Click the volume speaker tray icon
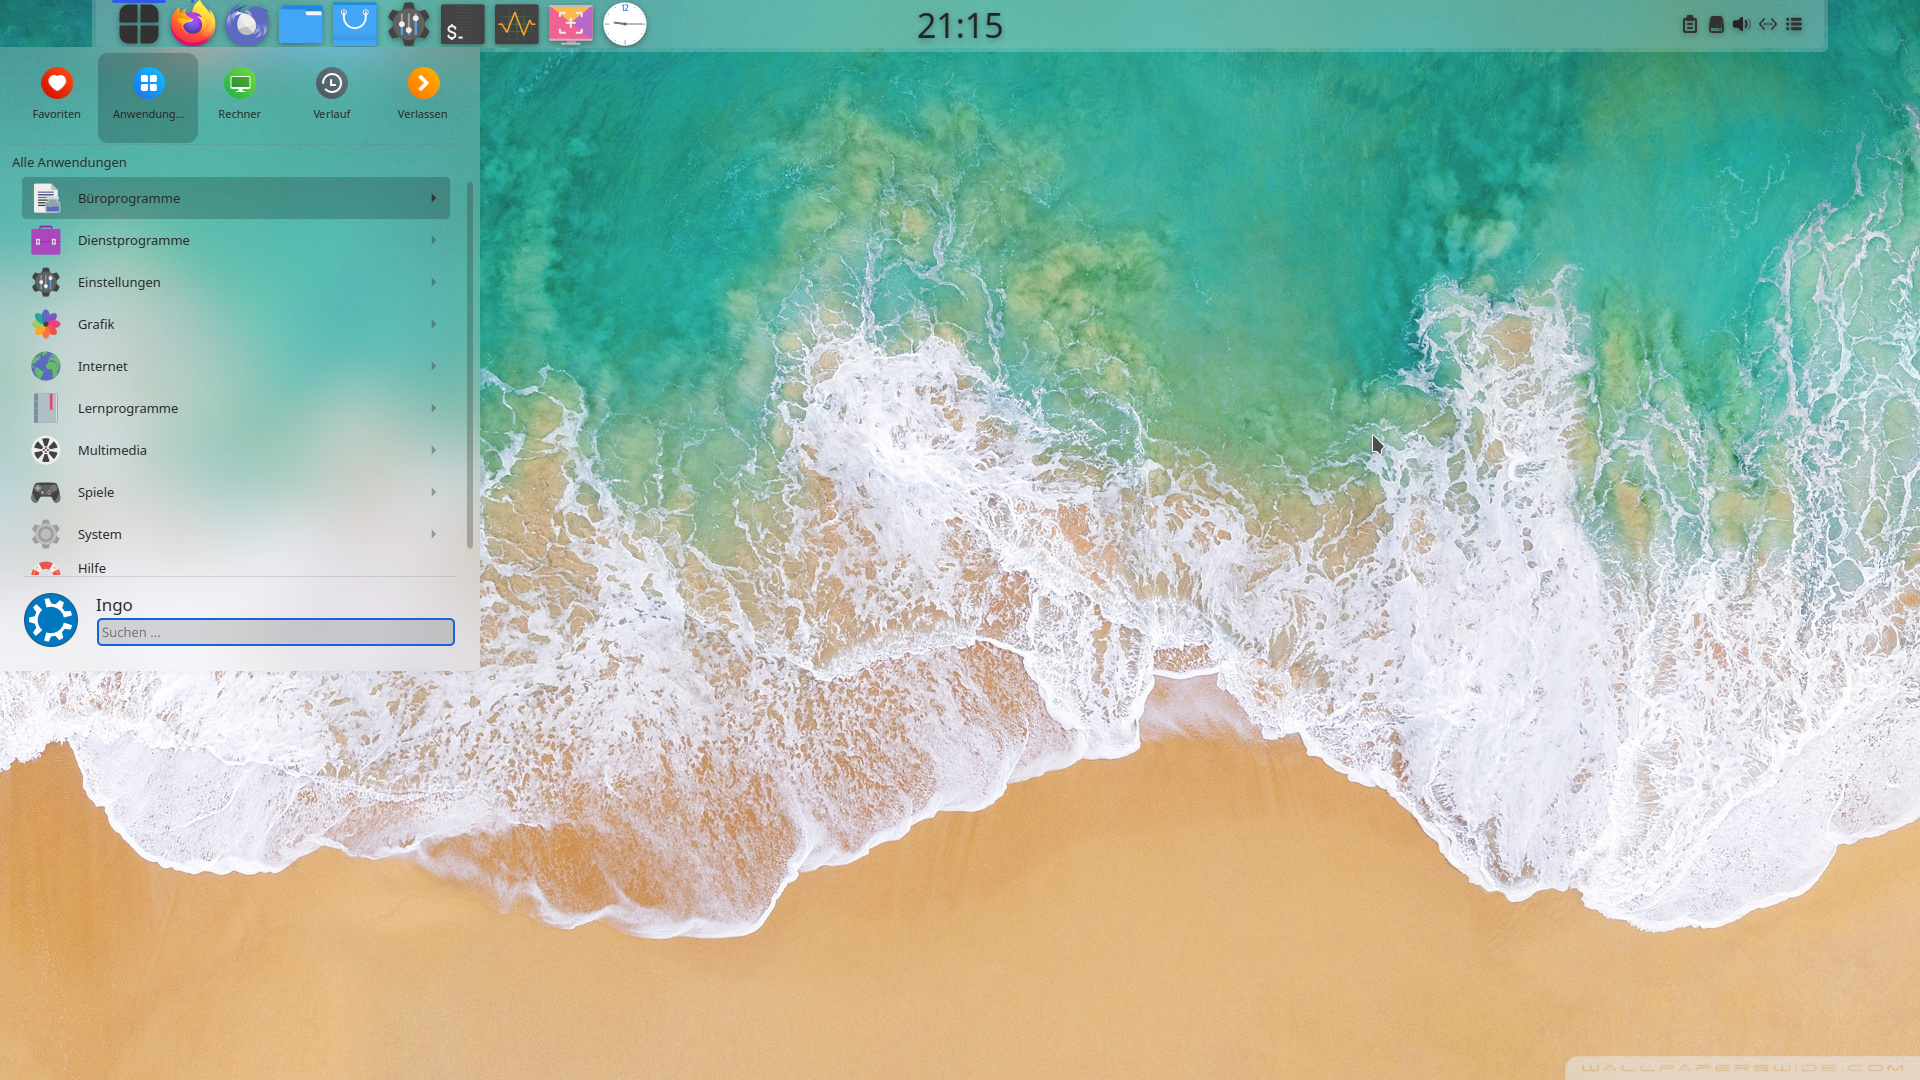 (1741, 24)
